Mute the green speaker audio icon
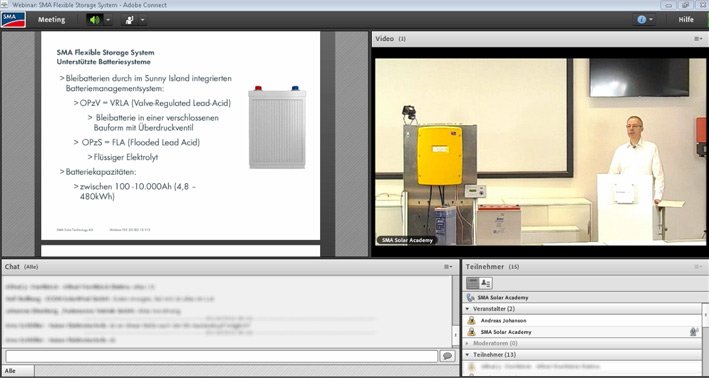Image resolution: width=709 pixels, height=378 pixels. coord(95,20)
